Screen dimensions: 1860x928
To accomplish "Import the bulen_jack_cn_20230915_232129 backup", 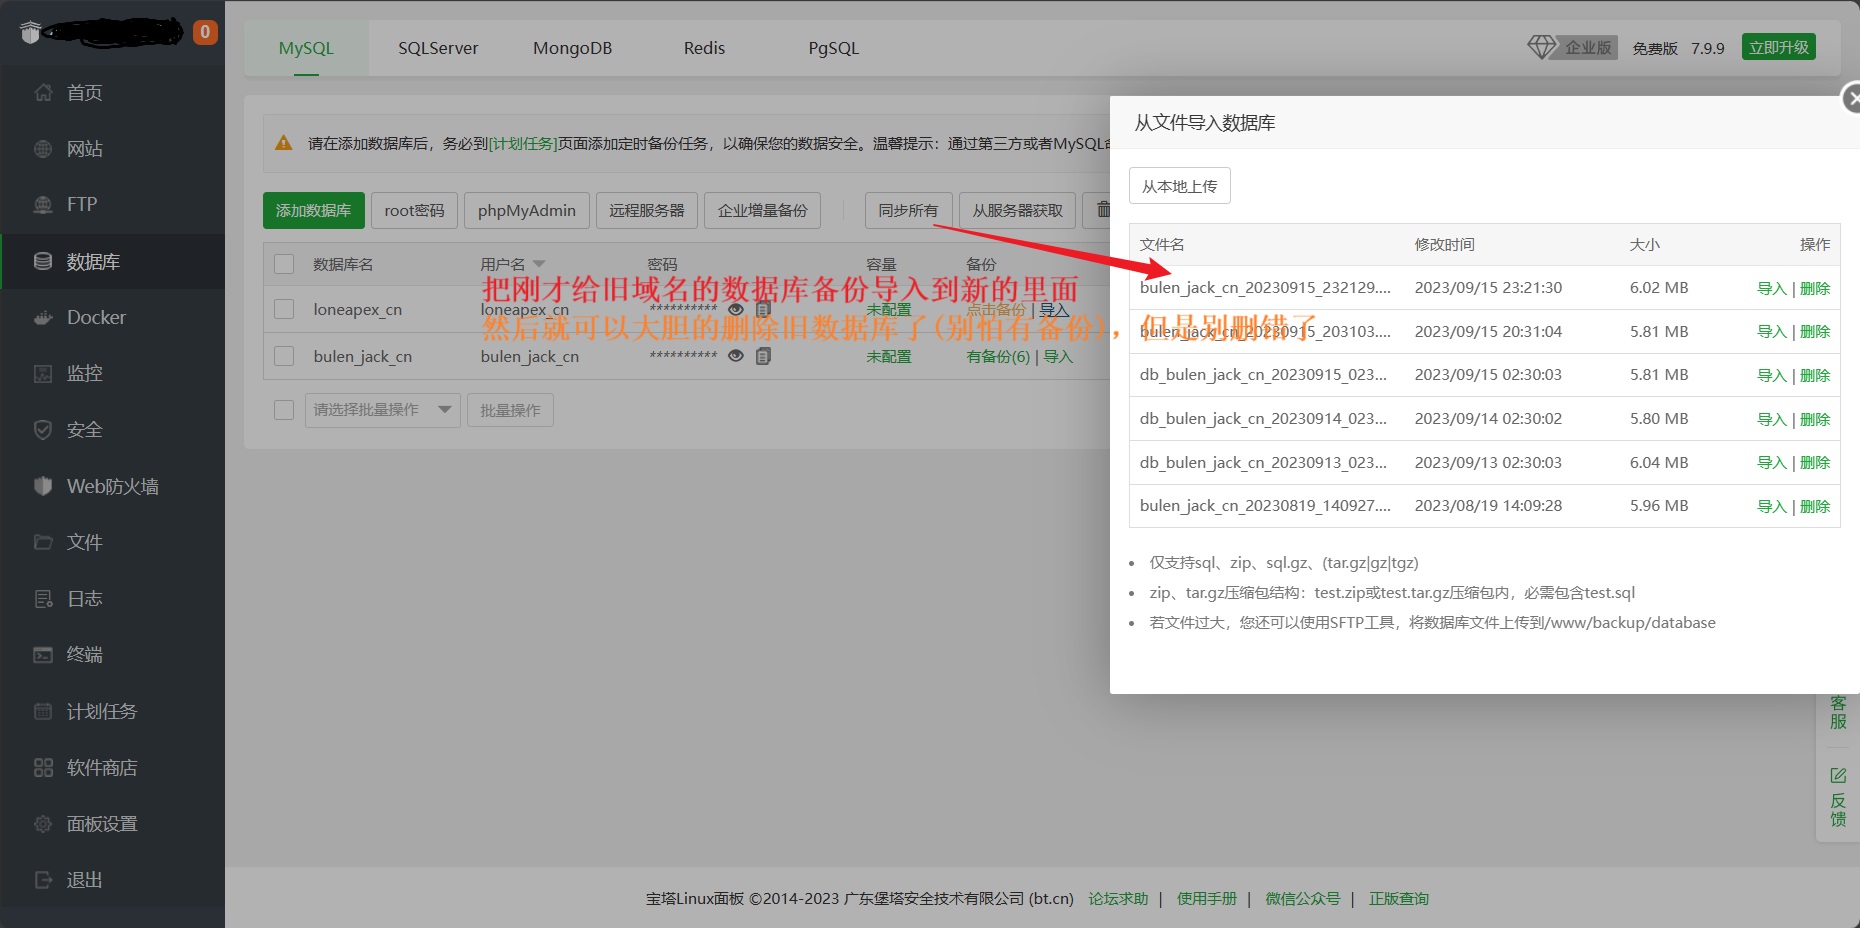I will coord(1771,288).
